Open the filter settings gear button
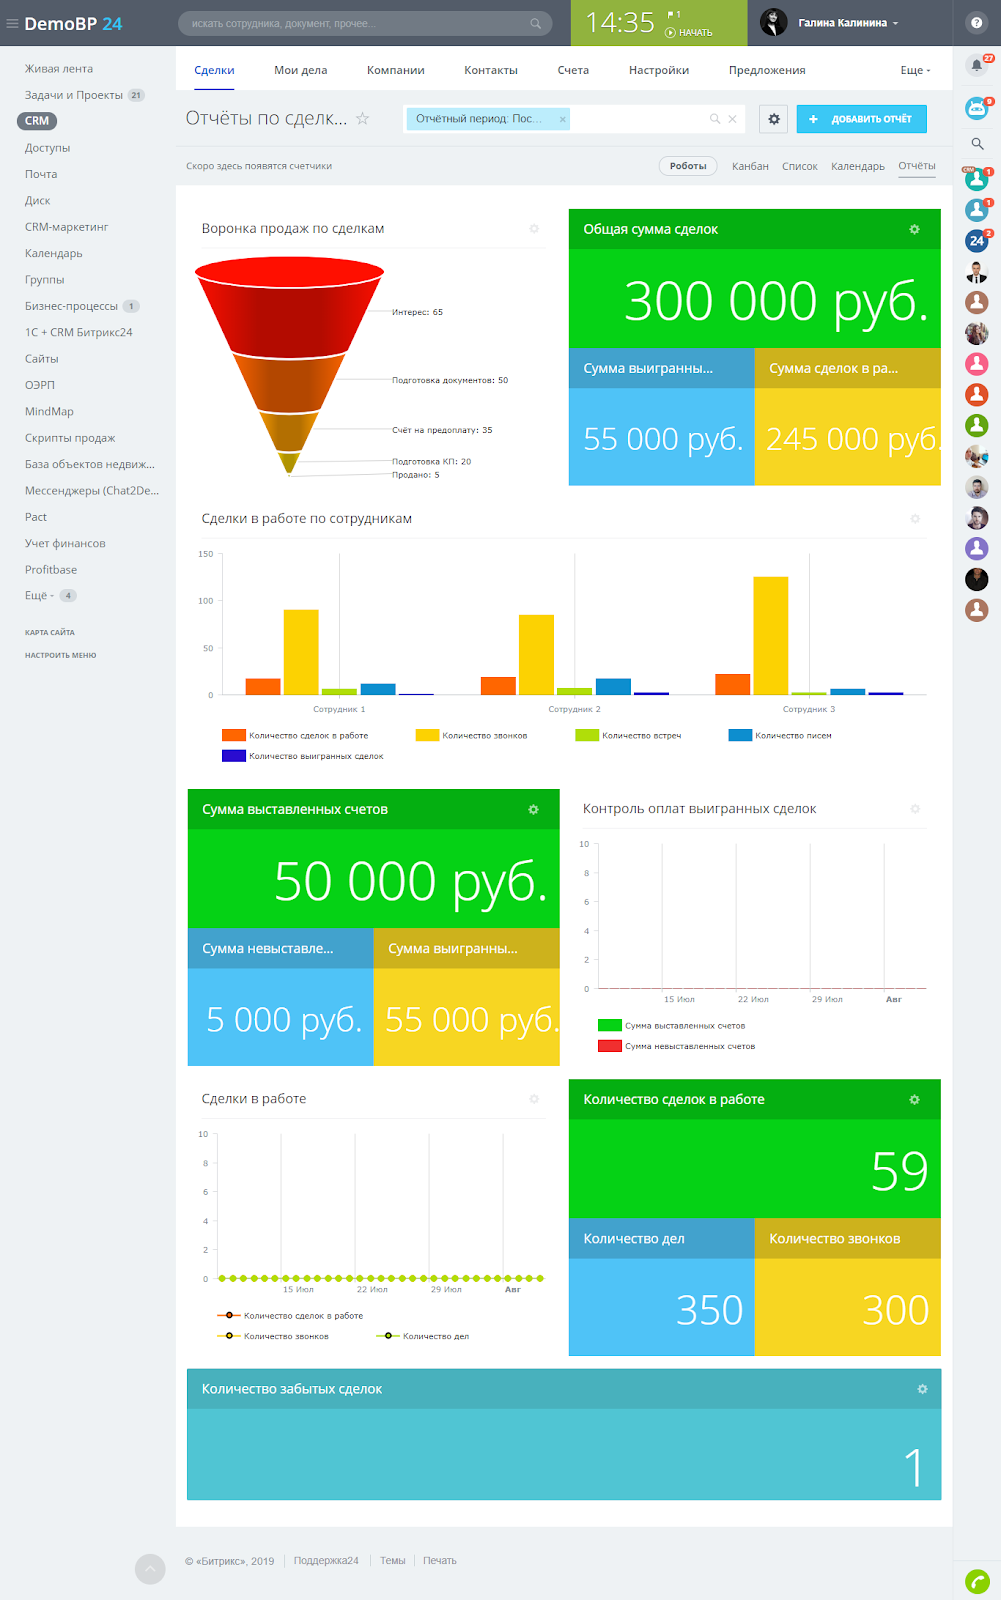Screen dimensions: 1001x1600 (x=773, y=119)
